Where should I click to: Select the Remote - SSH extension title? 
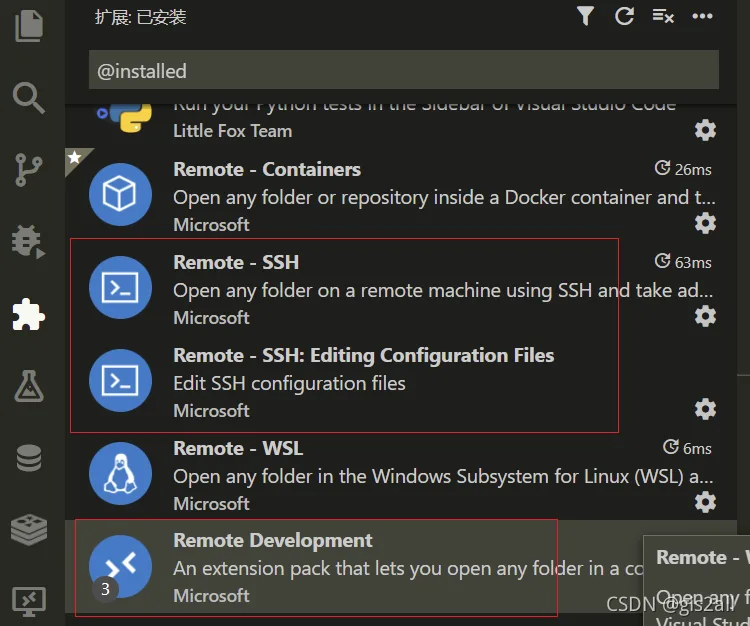pyautogui.click(x=236, y=263)
